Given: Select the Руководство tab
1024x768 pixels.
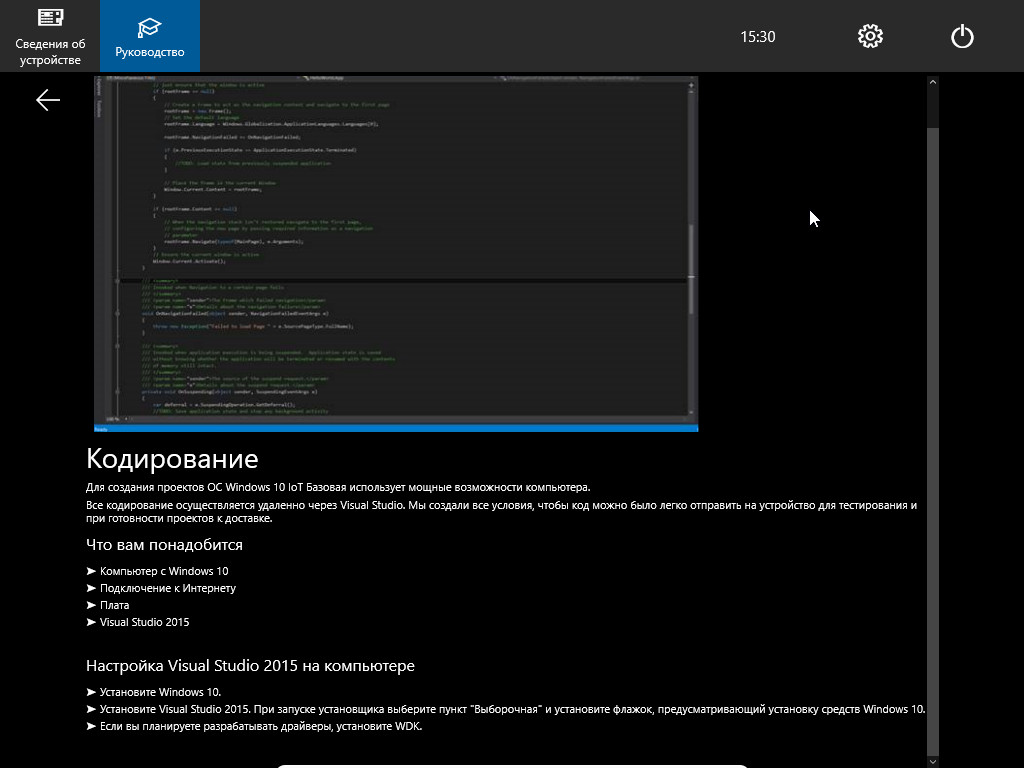Looking at the screenshot, I should (150, 36).
